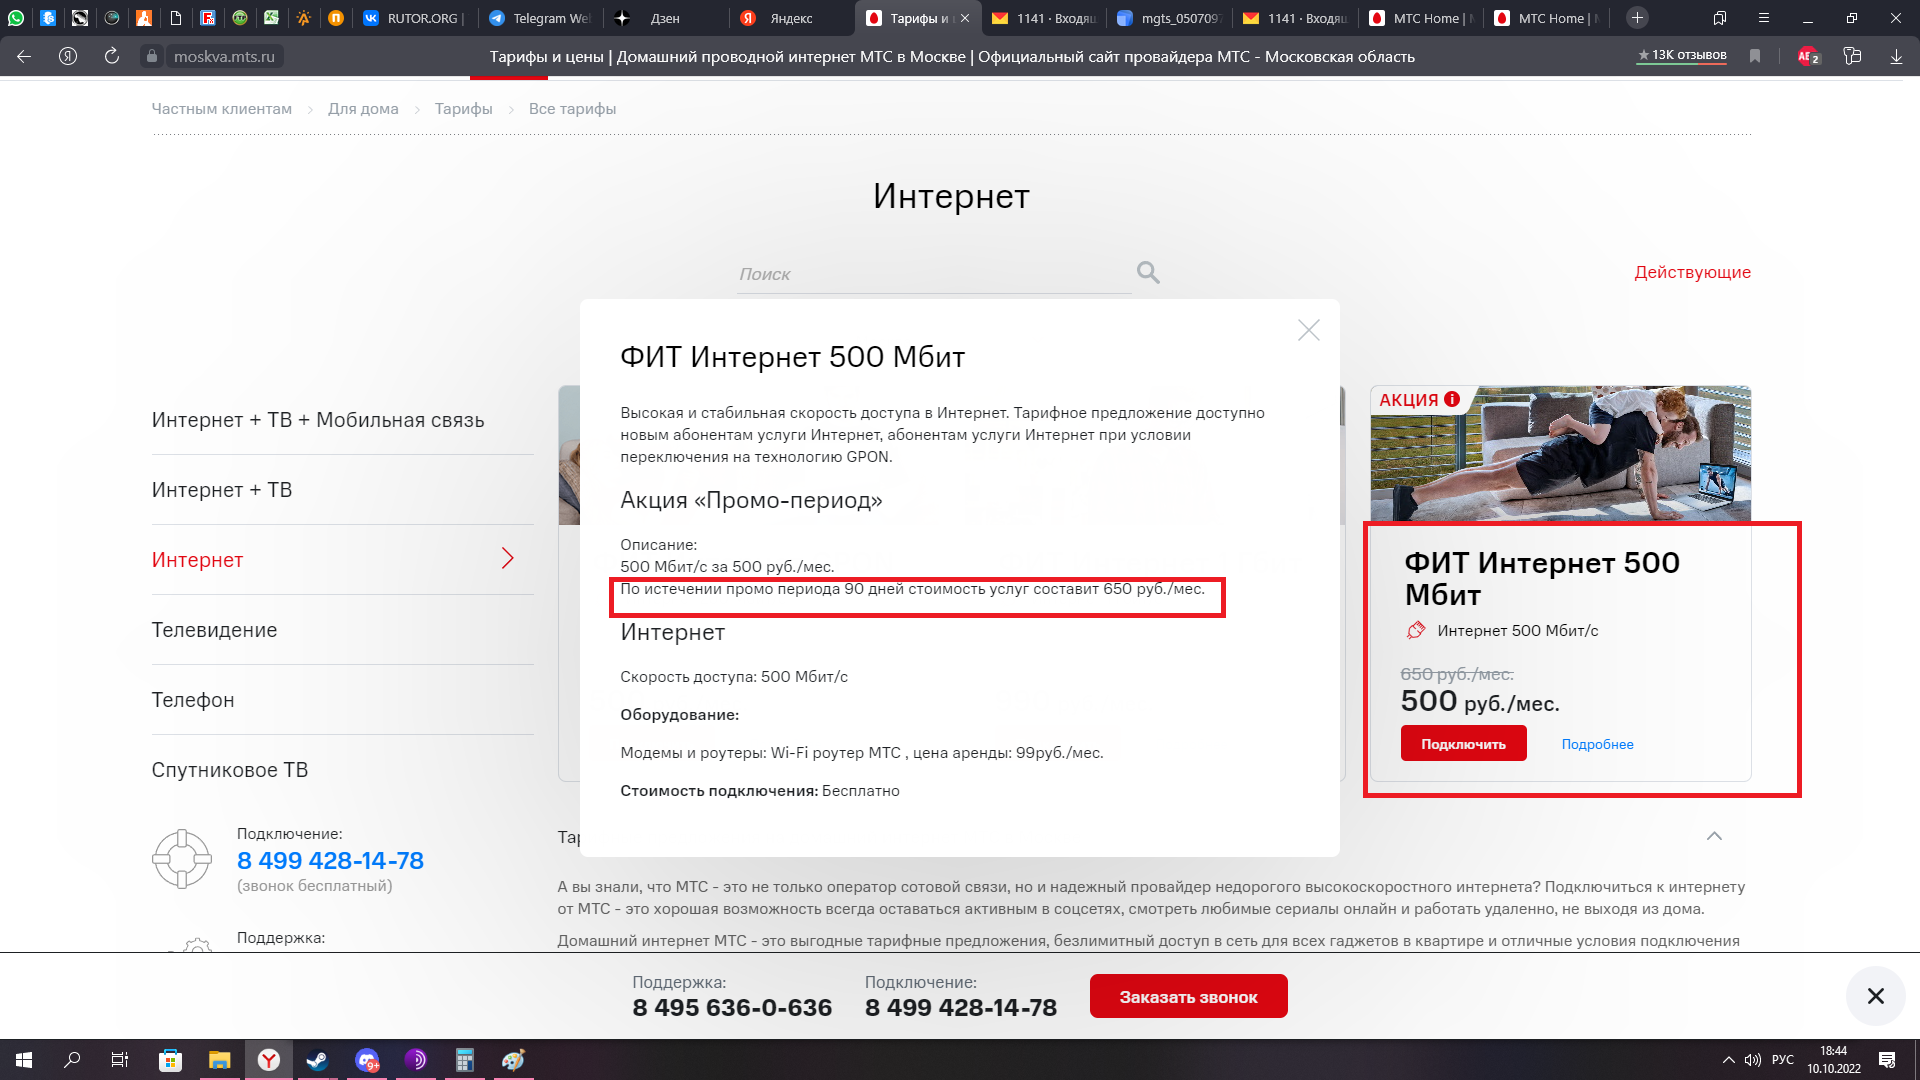Open the 13K отзывов site reviews

click(x=1682, y=55)
